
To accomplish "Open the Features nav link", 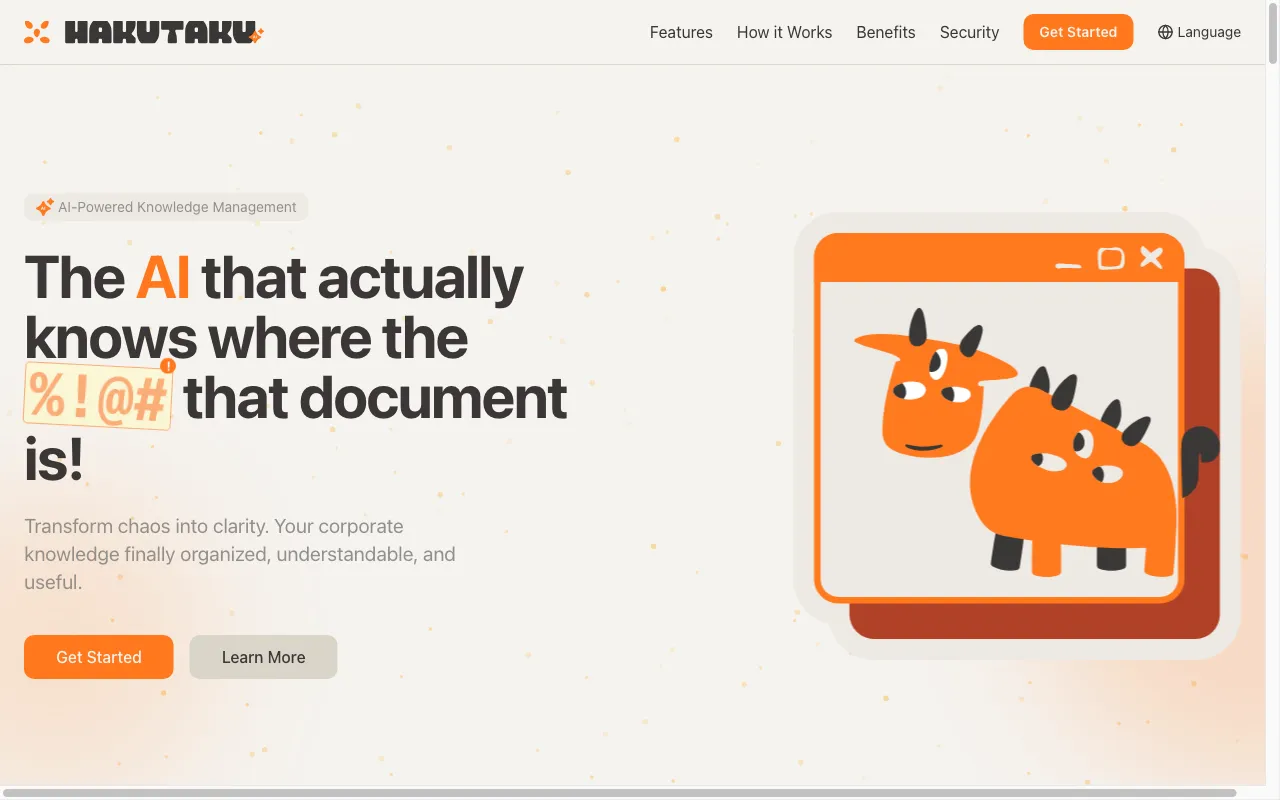I will (x=681, y=32).
